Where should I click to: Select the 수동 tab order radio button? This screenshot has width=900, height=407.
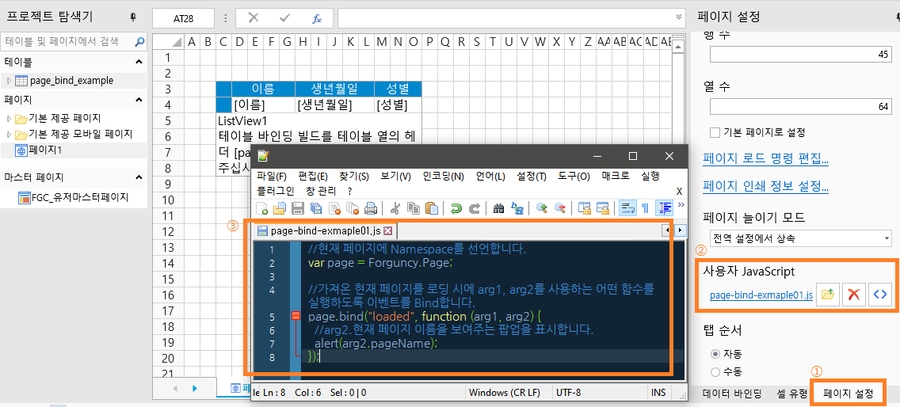tap(714, 370)
